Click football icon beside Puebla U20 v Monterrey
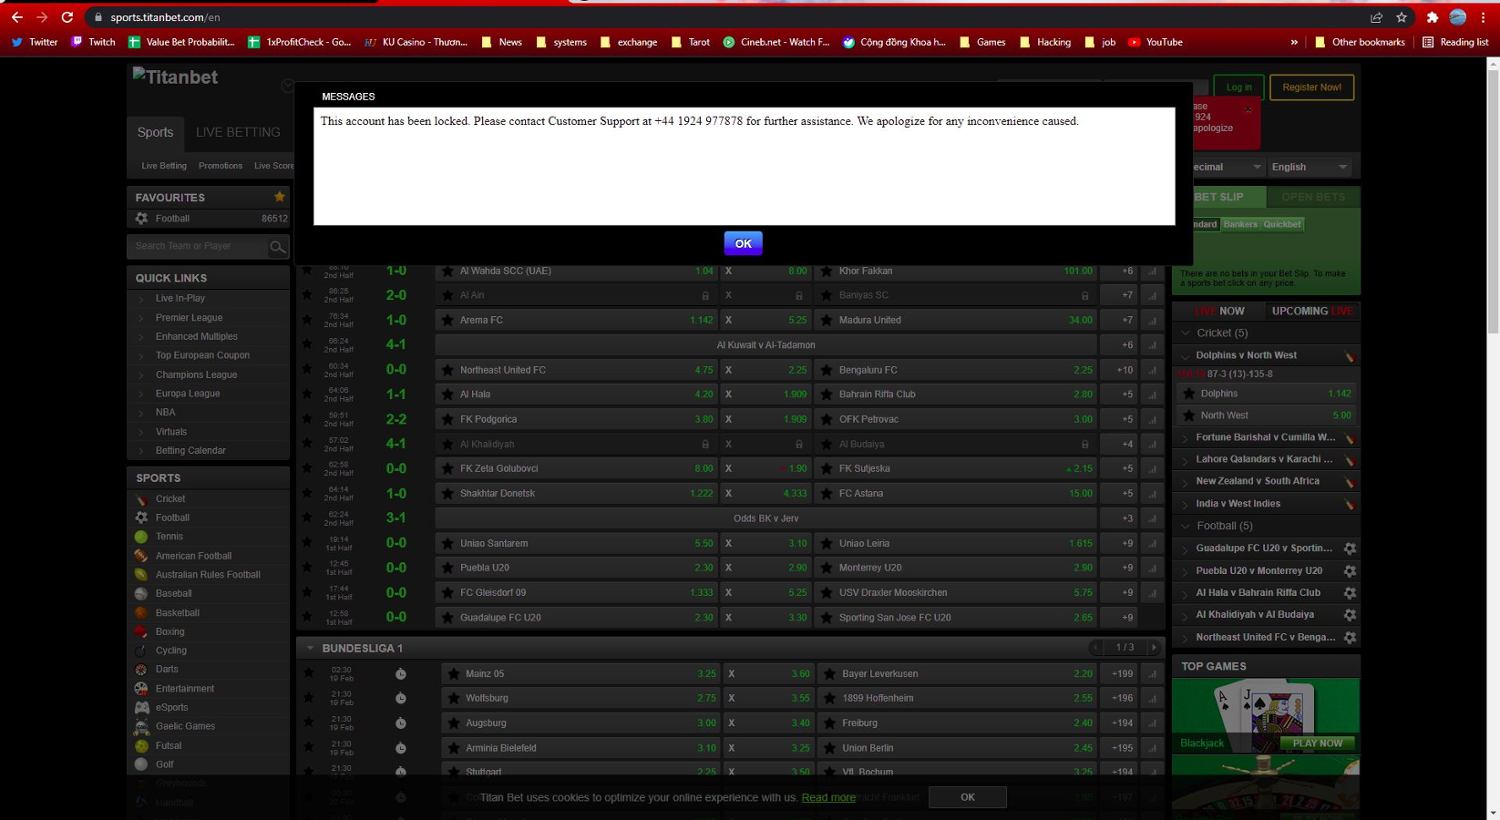Image resolution: width=1500 pixels, height=820 pixels. [1350, 571]
